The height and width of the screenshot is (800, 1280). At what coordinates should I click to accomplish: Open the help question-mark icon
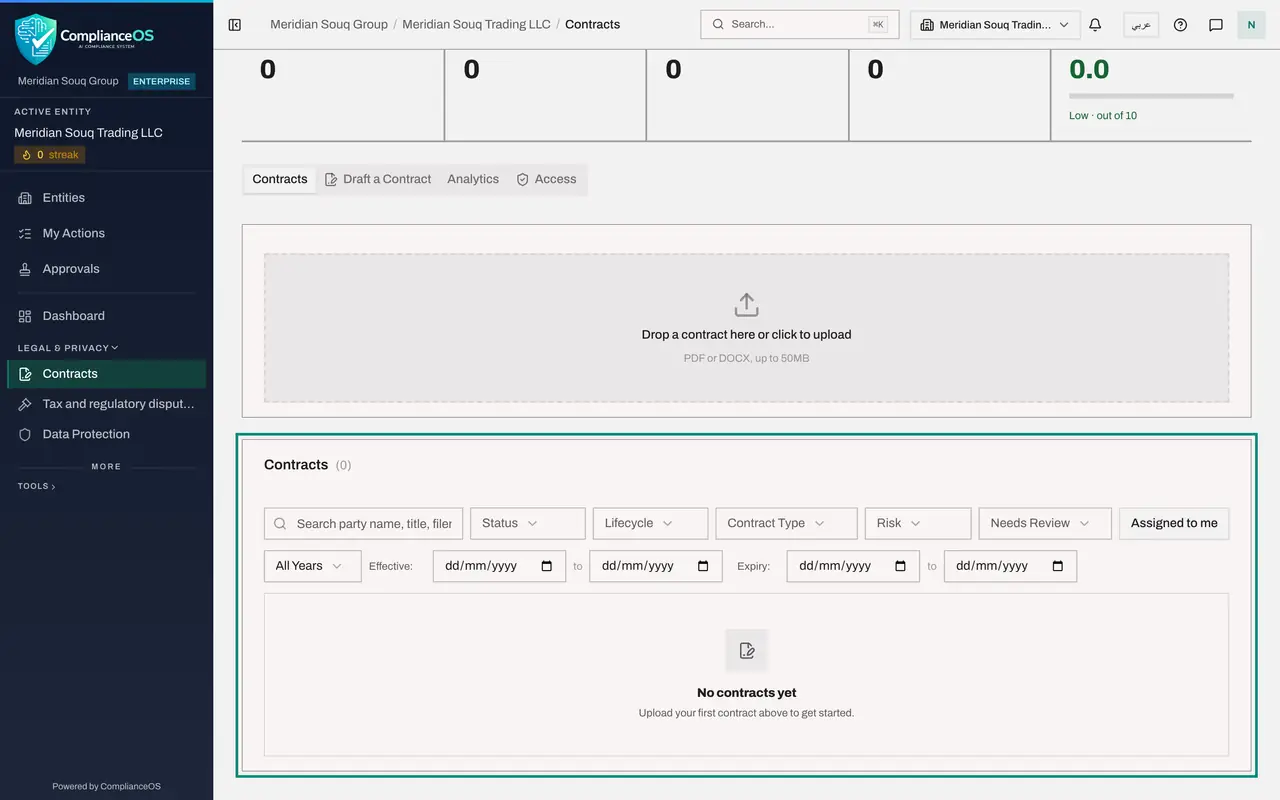tap(1180, 25)
